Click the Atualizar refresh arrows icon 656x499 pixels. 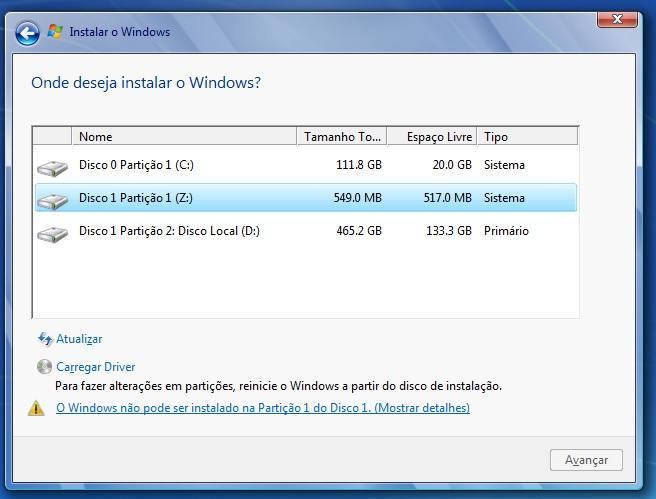pos(45,339)
